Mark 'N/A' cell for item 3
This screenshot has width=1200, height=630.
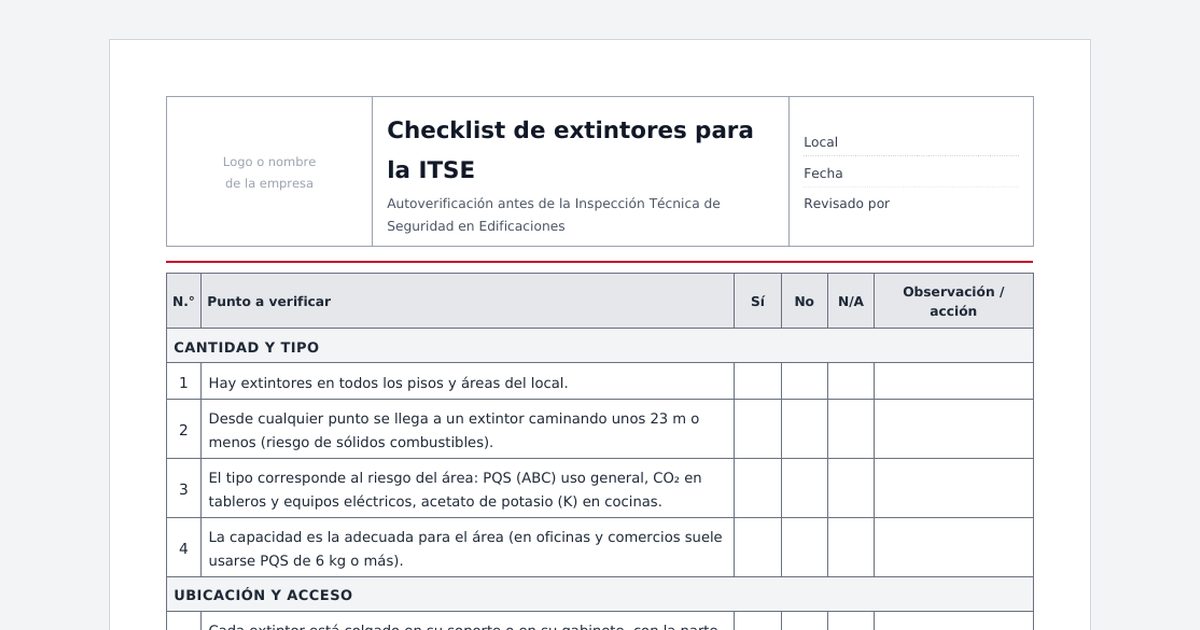click(x=851, y=489)
